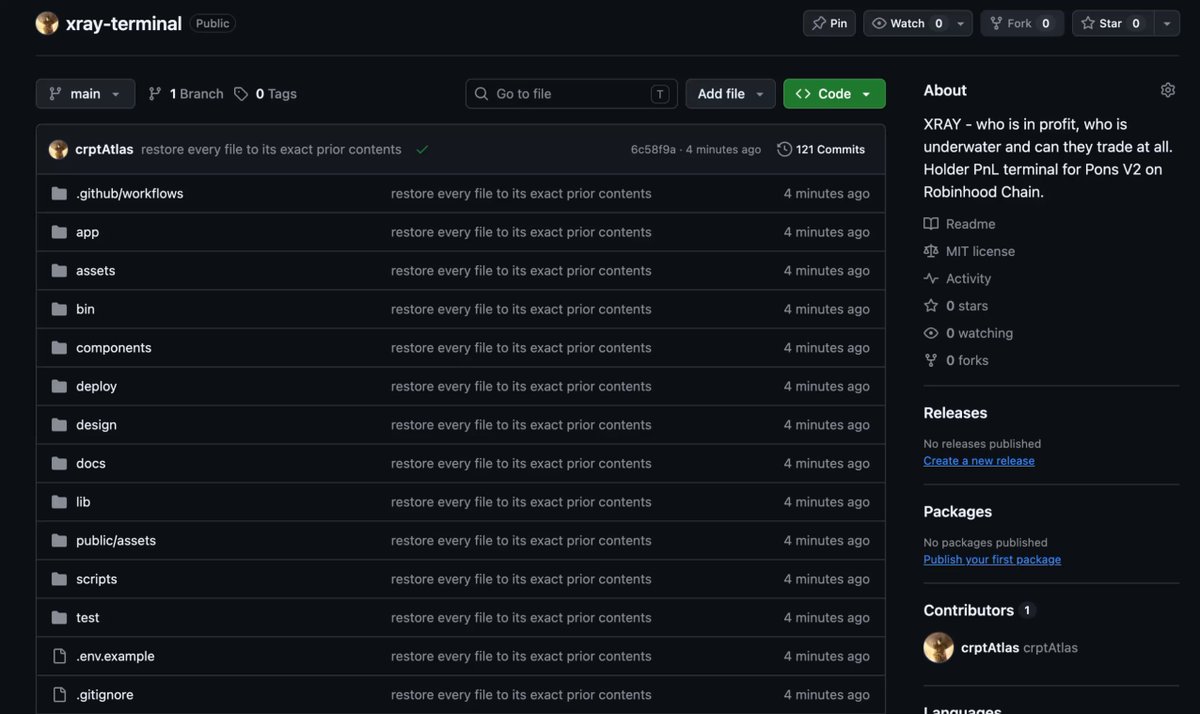Image resolution: width=1200 pixels, height=714 pixels.
Task: Click the scale icon beside MIT license
Action: tap(931, 251)
